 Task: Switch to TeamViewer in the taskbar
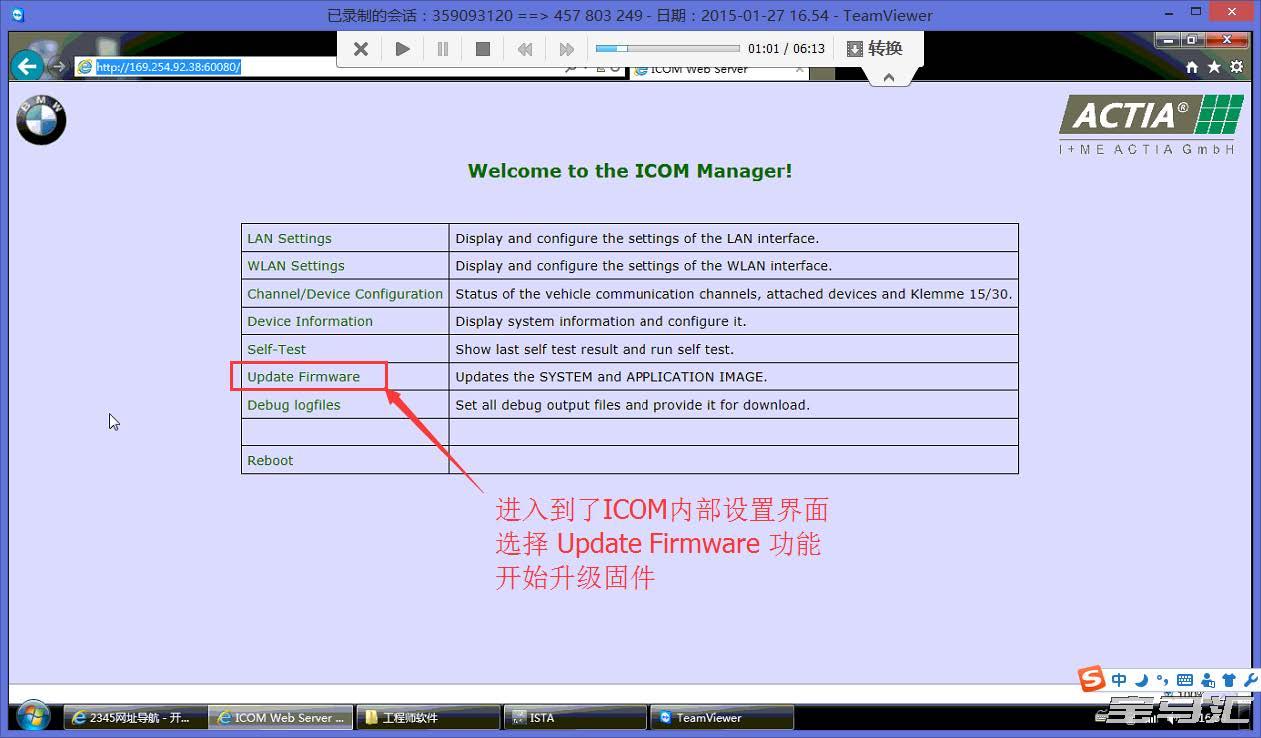(x=721, y=718)
